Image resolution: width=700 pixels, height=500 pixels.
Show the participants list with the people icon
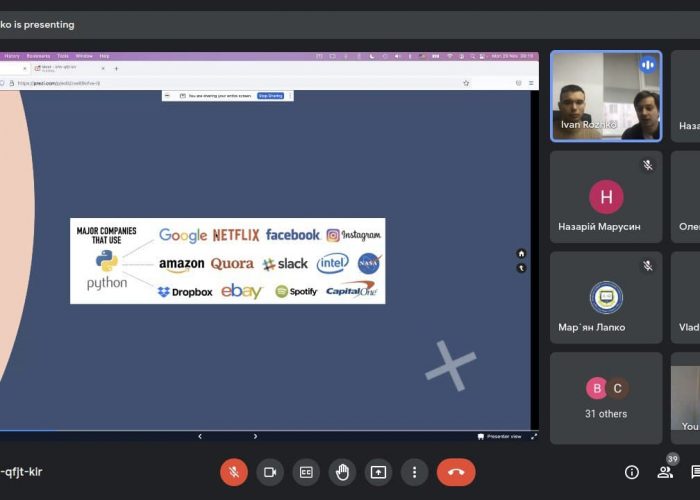coord(664,472)
